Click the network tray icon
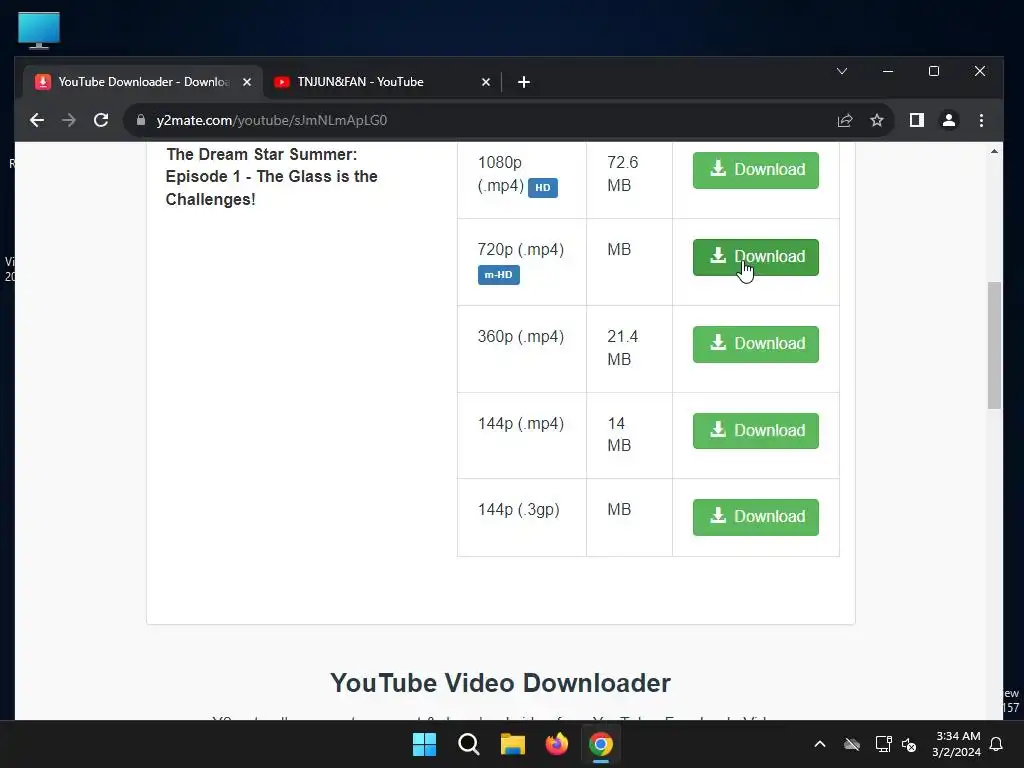This screenshot has width=1024, height=768. [x=883, y=744]
